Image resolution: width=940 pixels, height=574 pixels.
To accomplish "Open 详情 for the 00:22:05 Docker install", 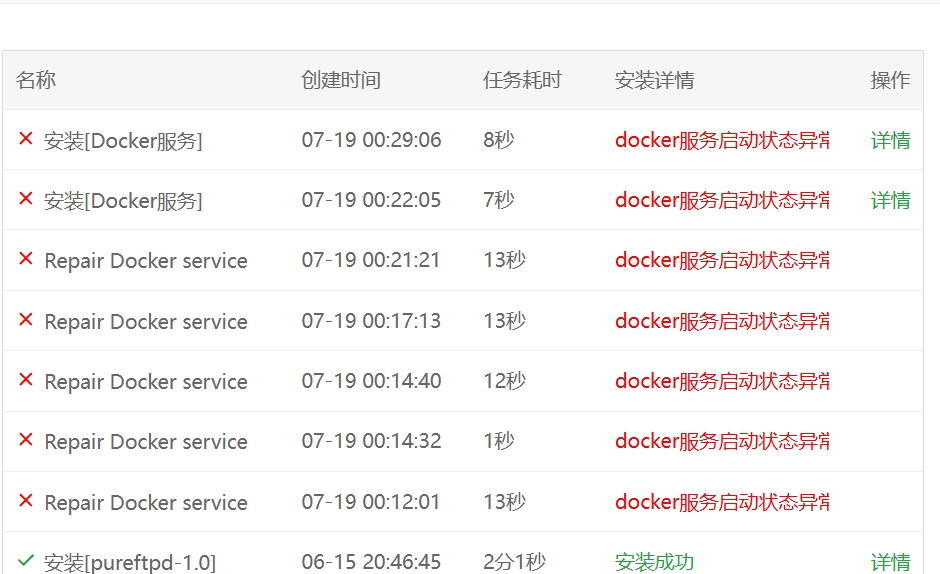I will point(890,200).
